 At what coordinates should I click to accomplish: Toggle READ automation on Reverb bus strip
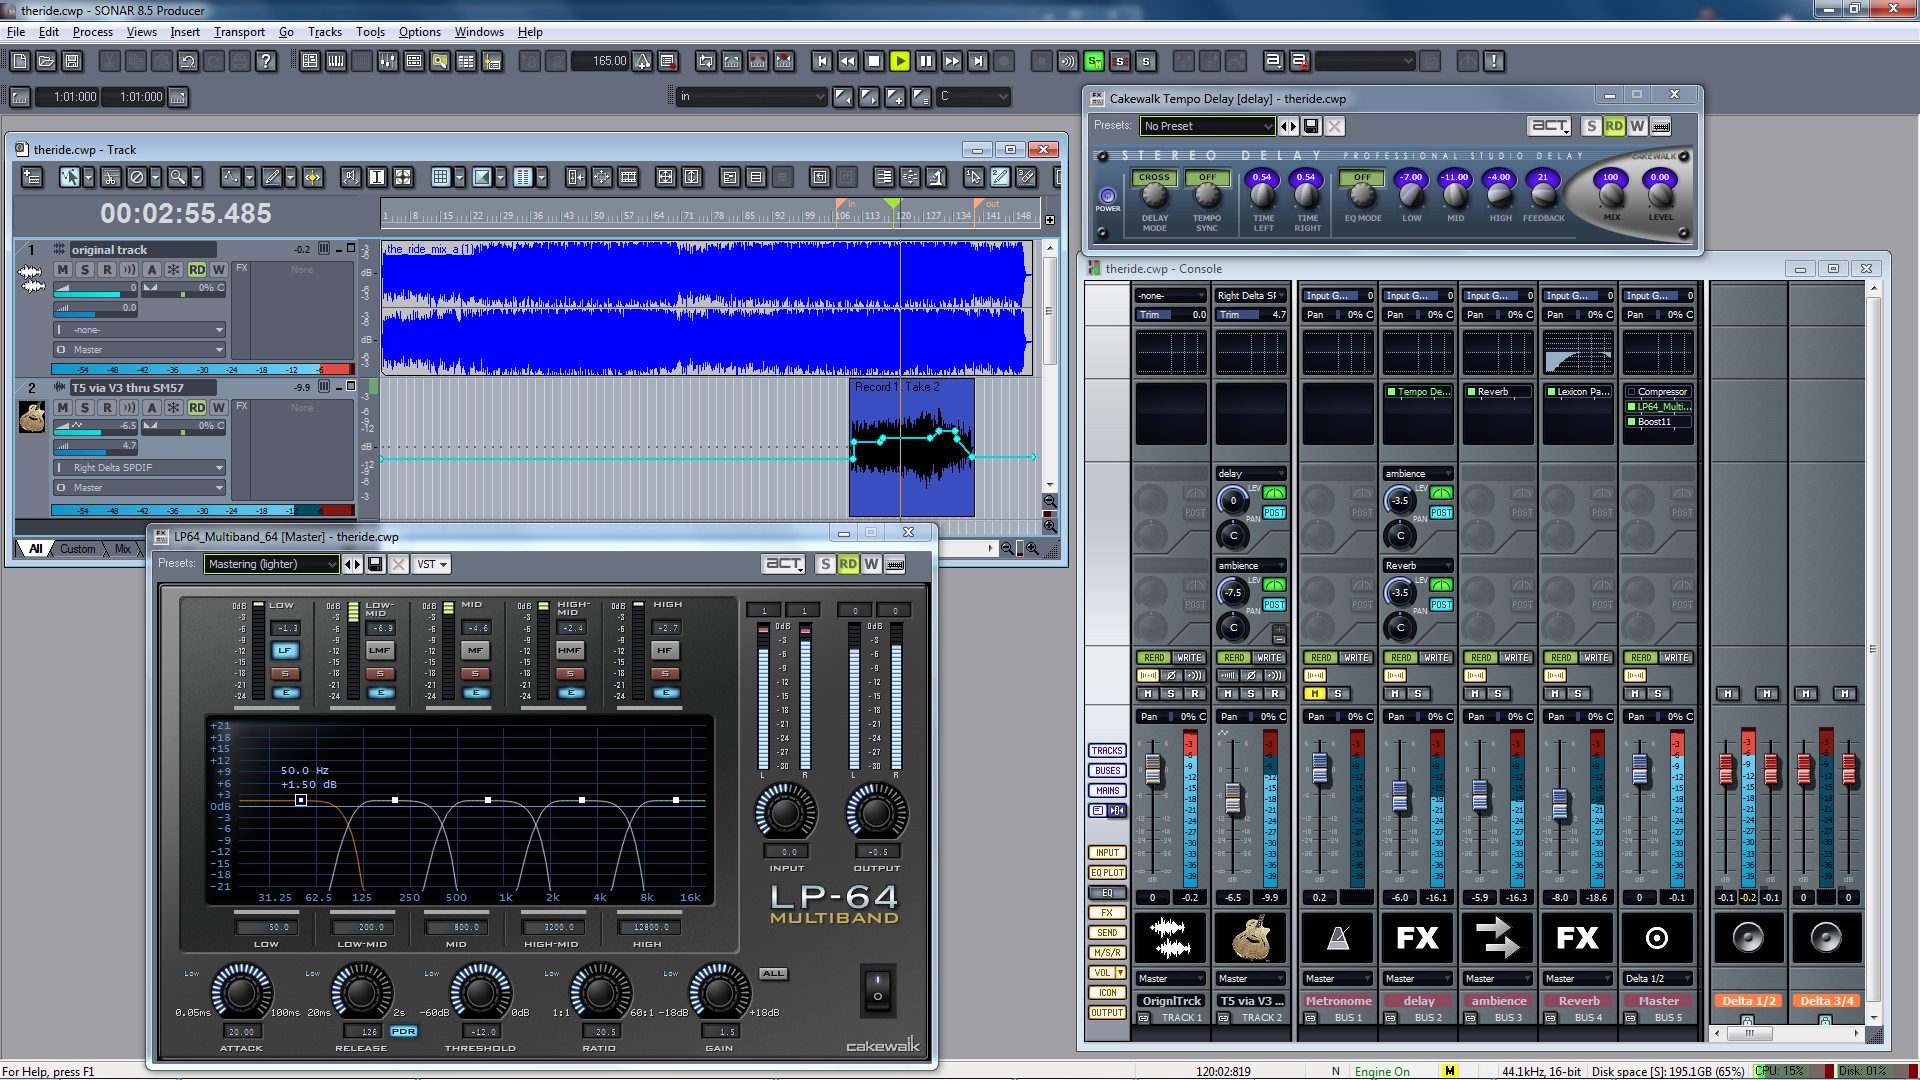tap(1561, 658)
